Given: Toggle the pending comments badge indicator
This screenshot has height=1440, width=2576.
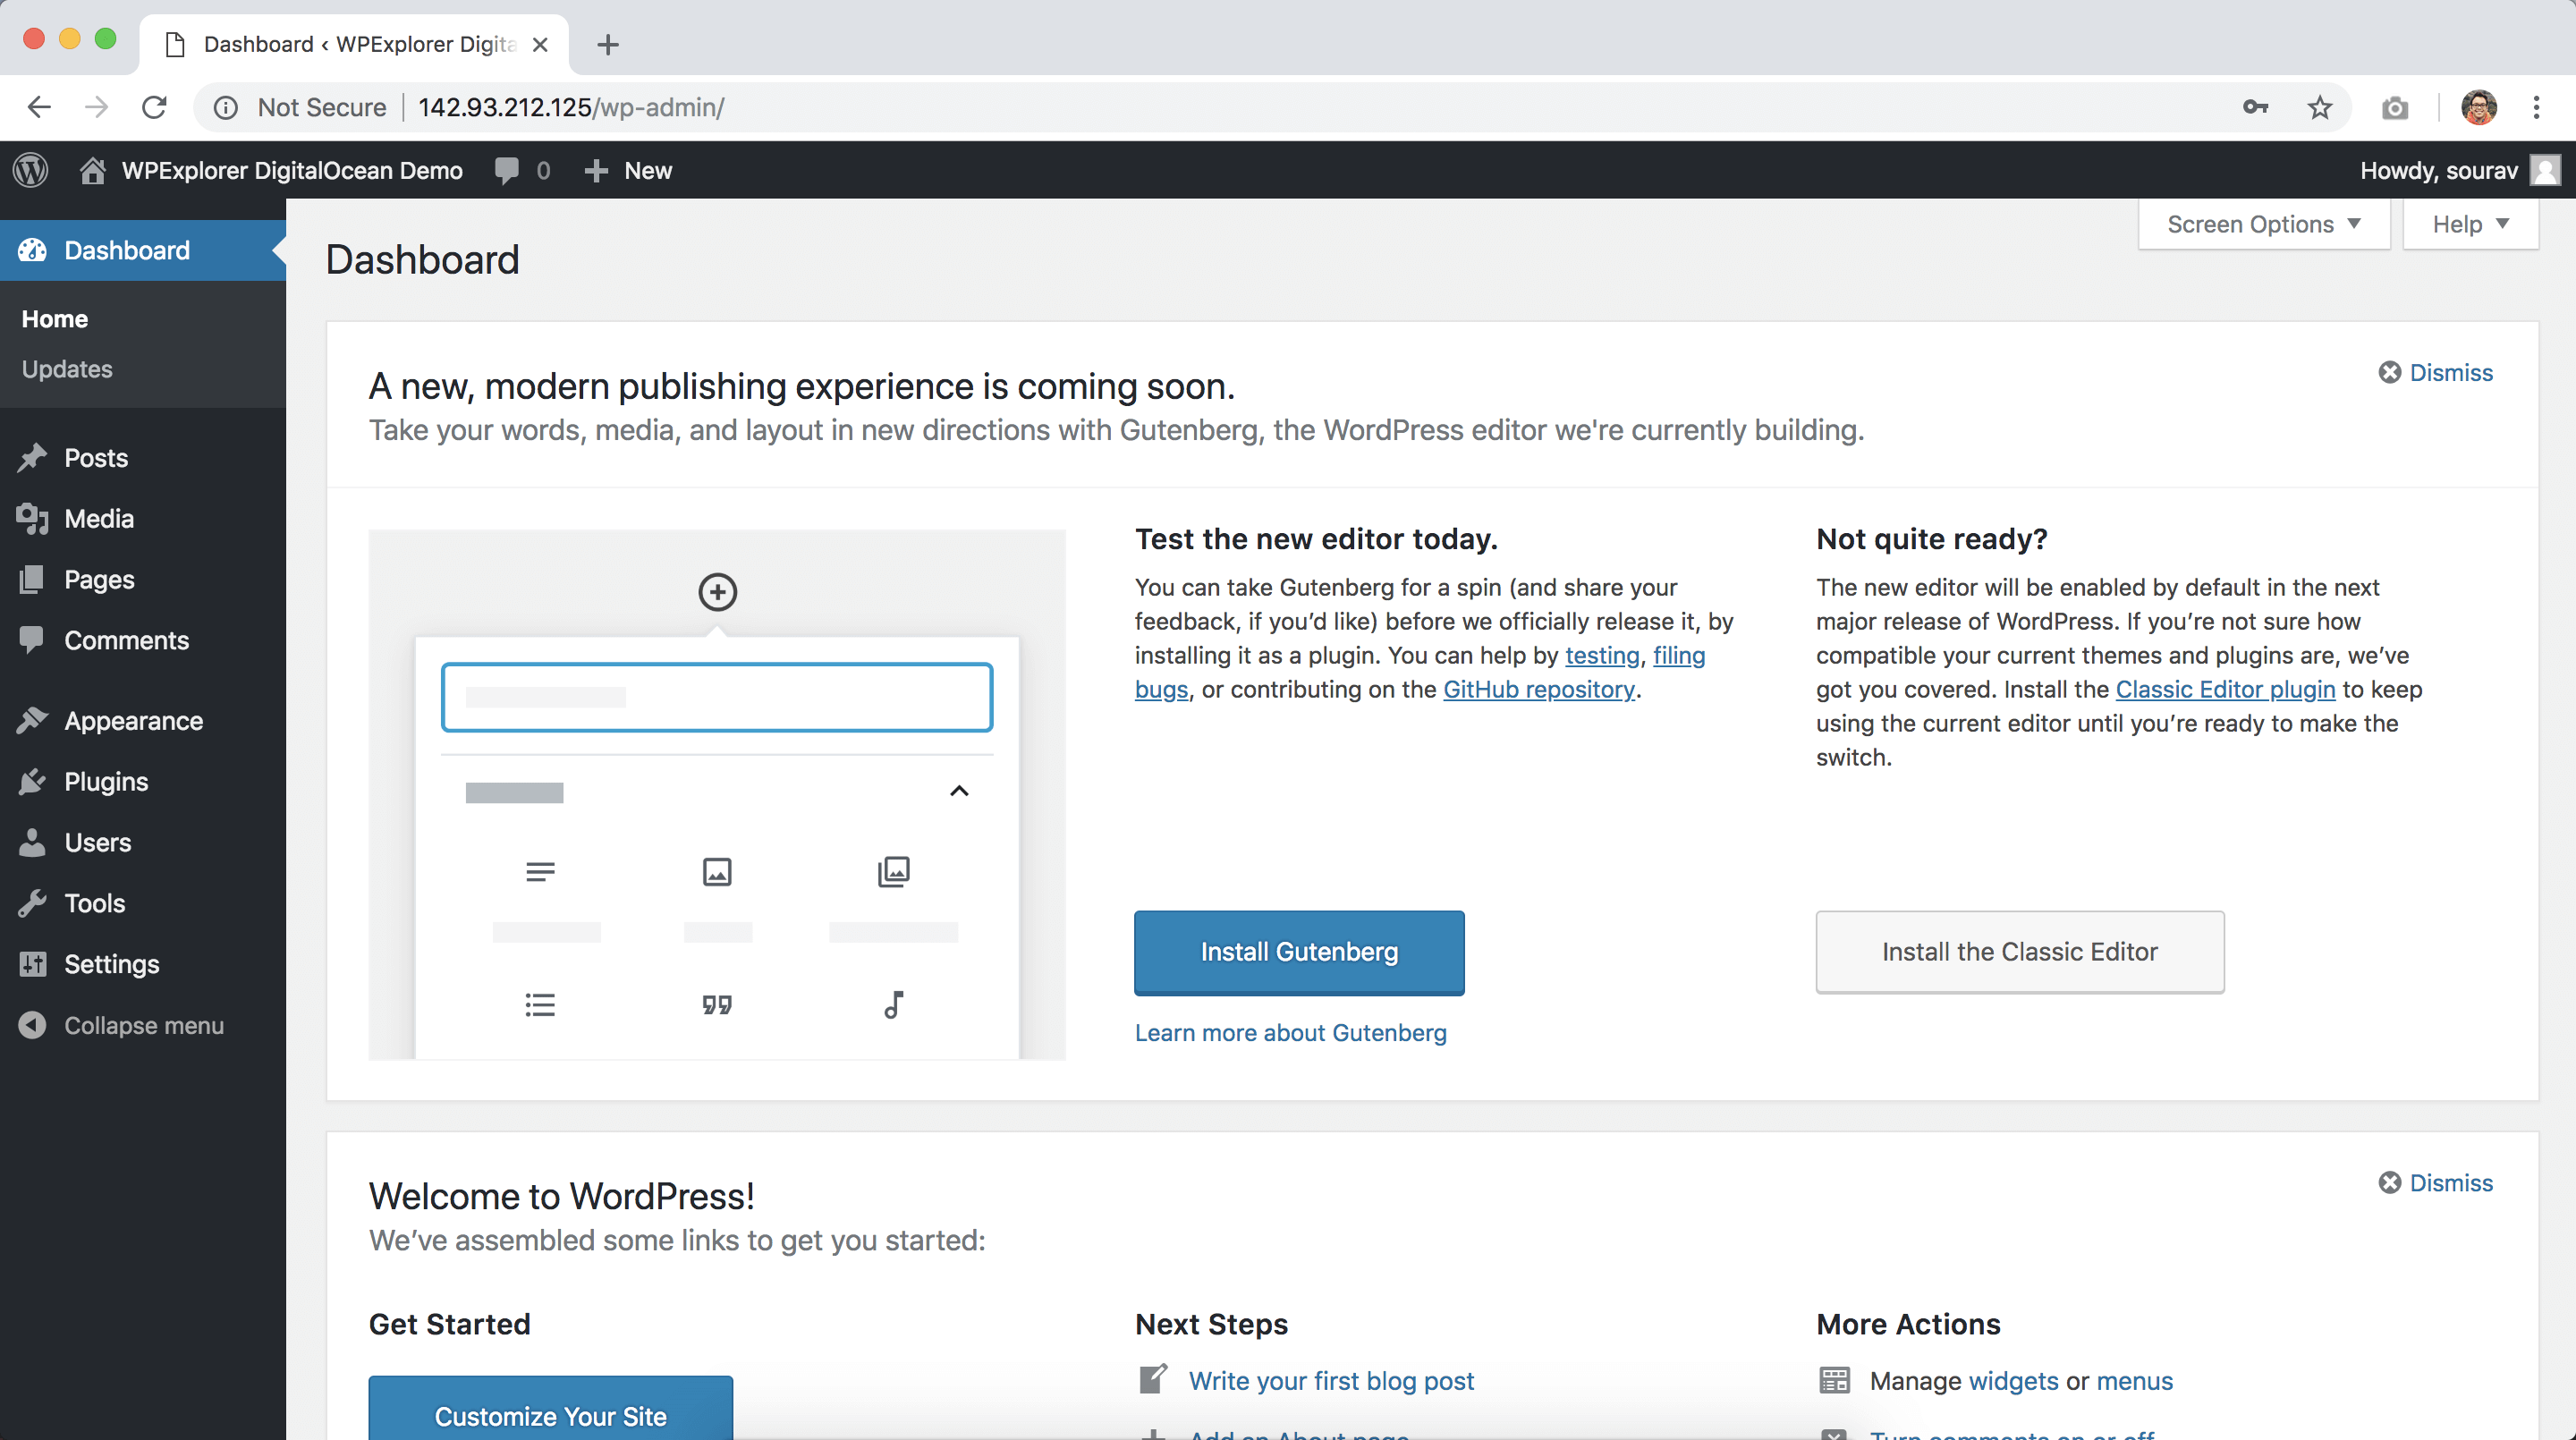Looking at the screenshot, I should (x=523, y=170).
